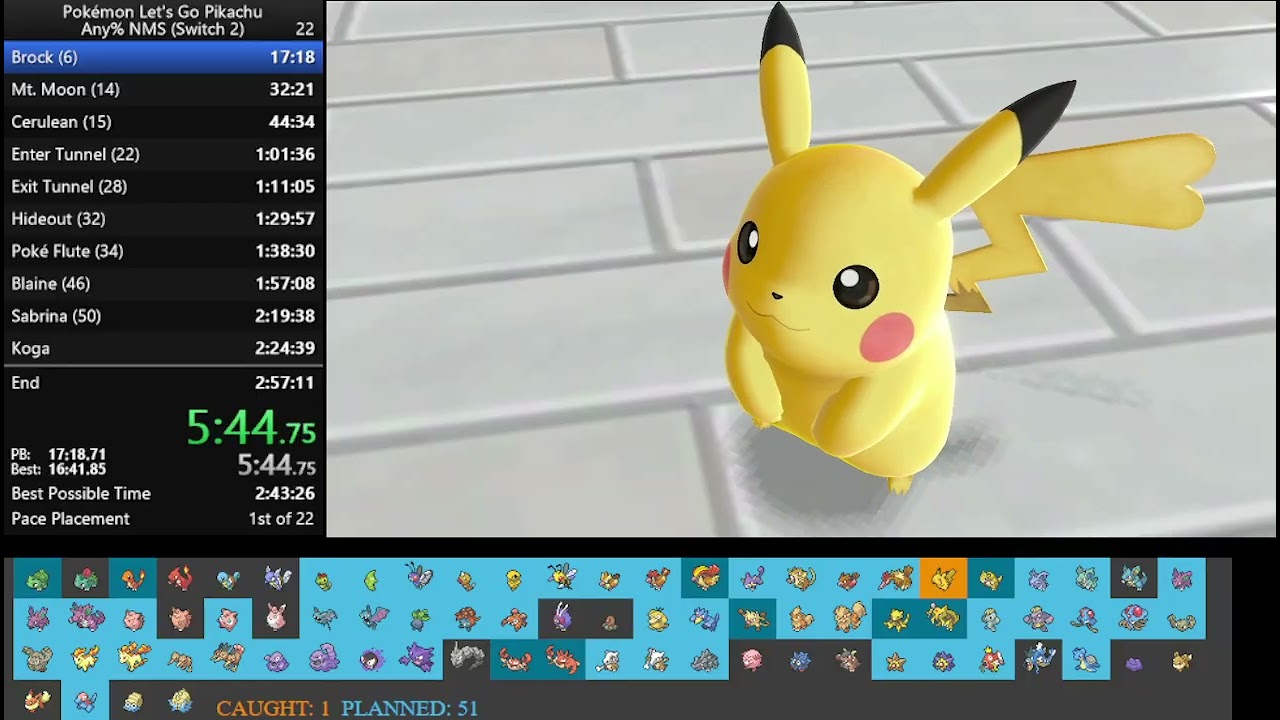Select the pink Jigglypuff sprite
The image size is (1280, 720).
pyautogui.click(x=229, y=619)
